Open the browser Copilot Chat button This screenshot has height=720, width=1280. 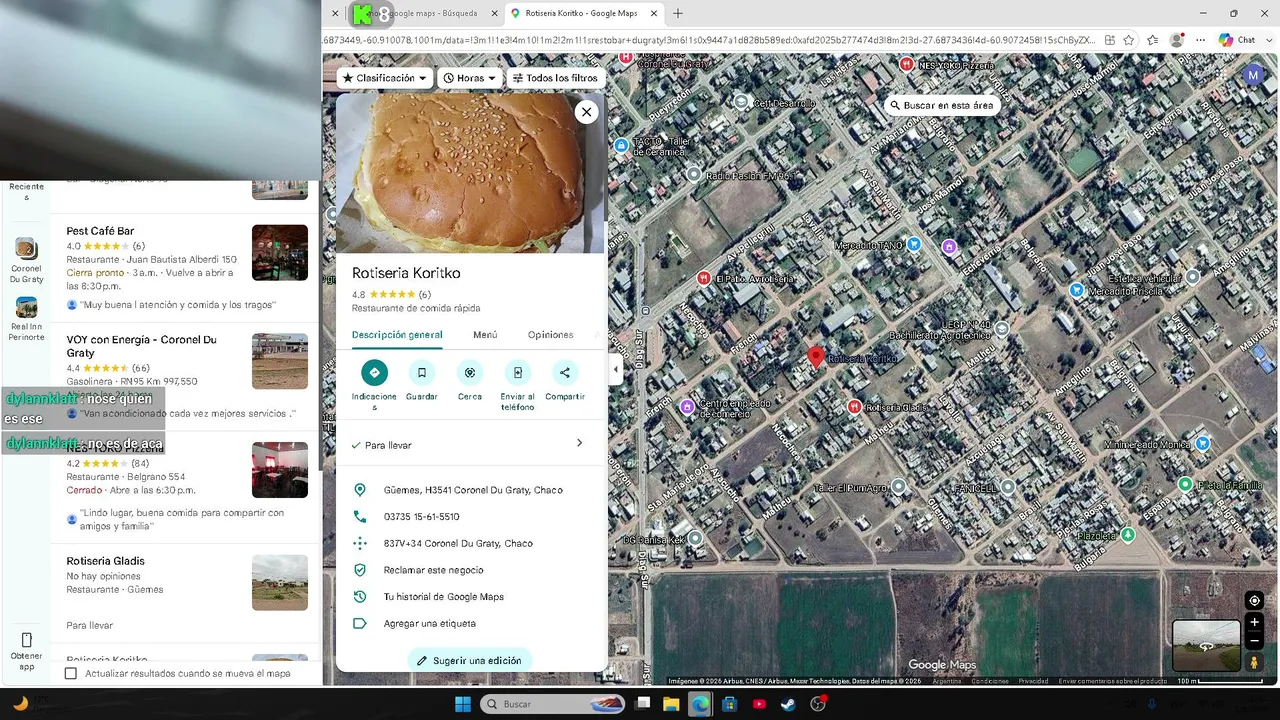pos(1237,40)
